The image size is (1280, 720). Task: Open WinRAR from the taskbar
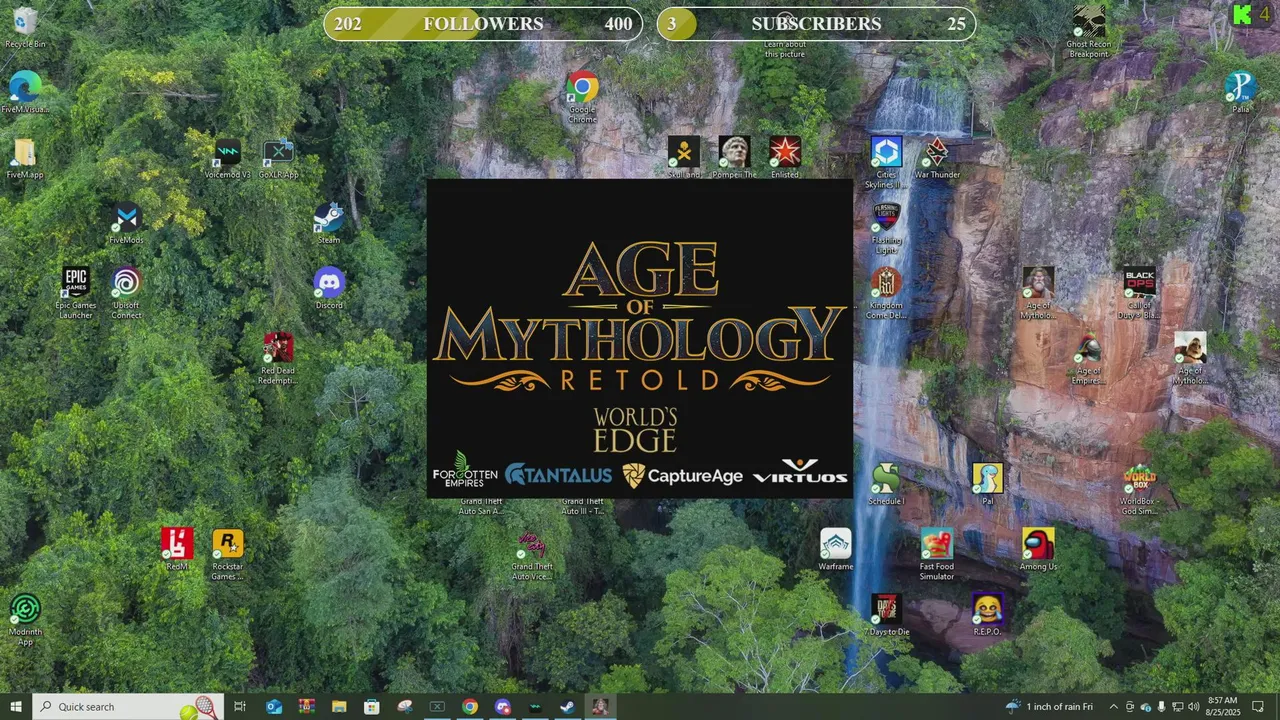point(306,706)
